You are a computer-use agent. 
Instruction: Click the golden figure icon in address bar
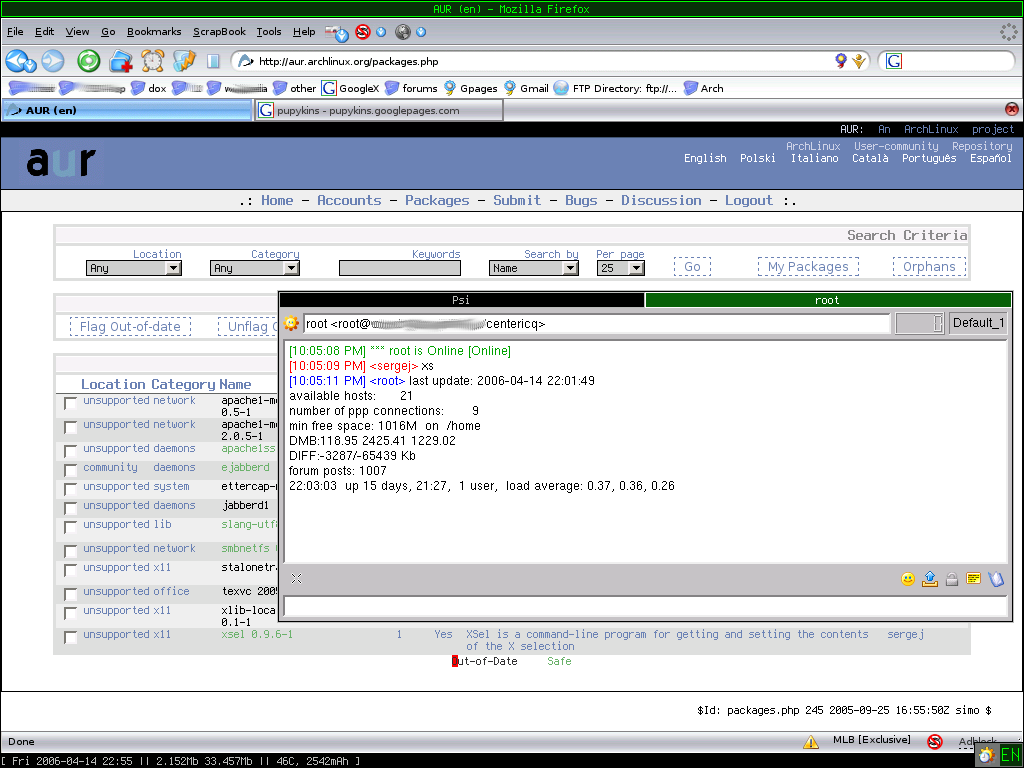[859, 61]
